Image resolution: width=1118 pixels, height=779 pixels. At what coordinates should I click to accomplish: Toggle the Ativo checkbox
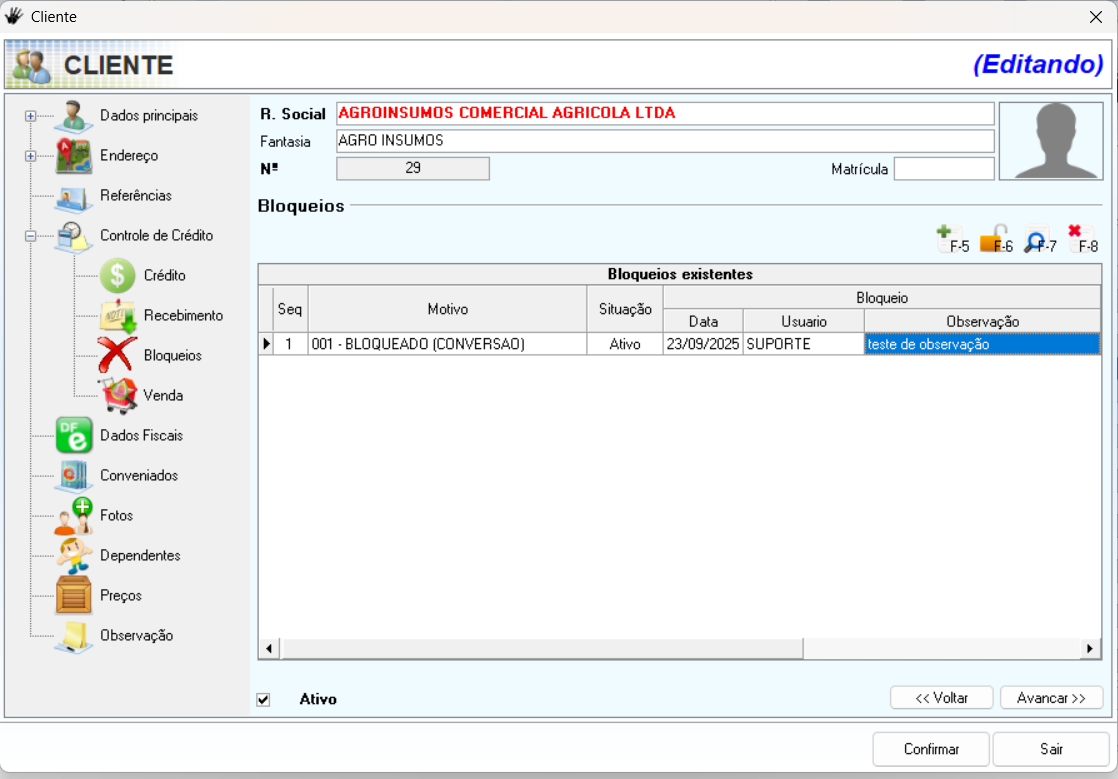[x=264, y=700]
